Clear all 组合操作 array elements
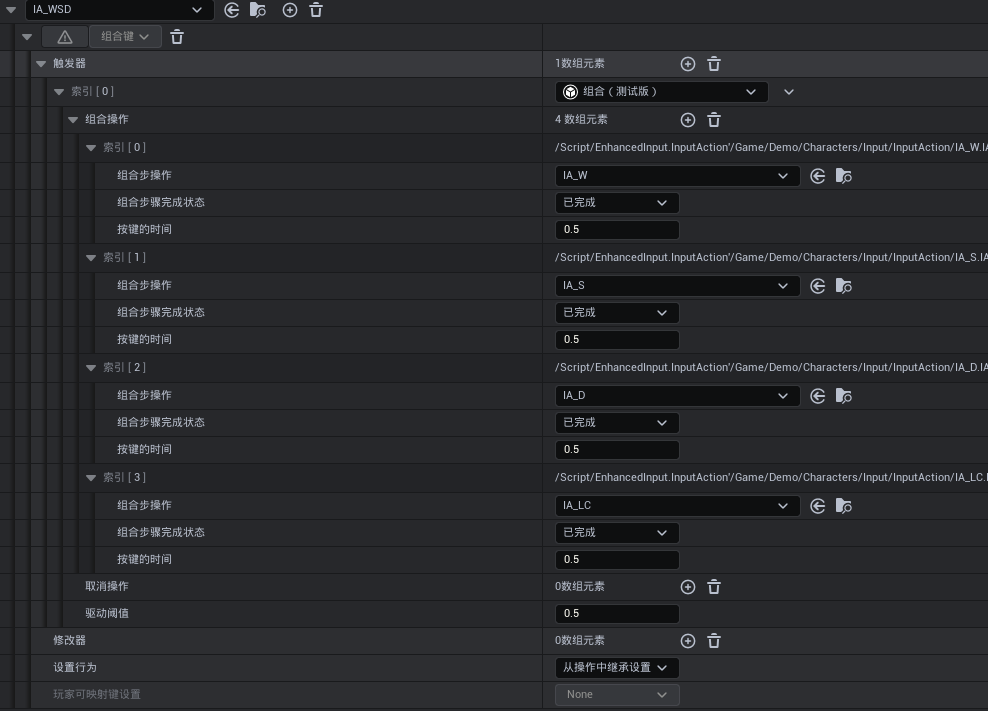This screenshot has height=711, width=988. tap(714, 120)
